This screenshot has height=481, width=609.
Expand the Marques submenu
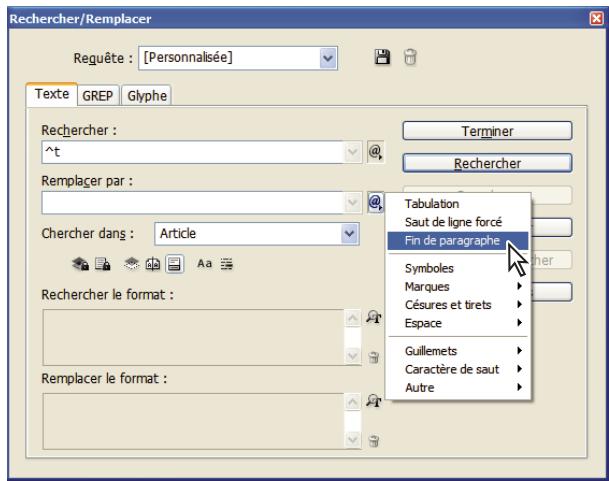(x=458, y=287)
